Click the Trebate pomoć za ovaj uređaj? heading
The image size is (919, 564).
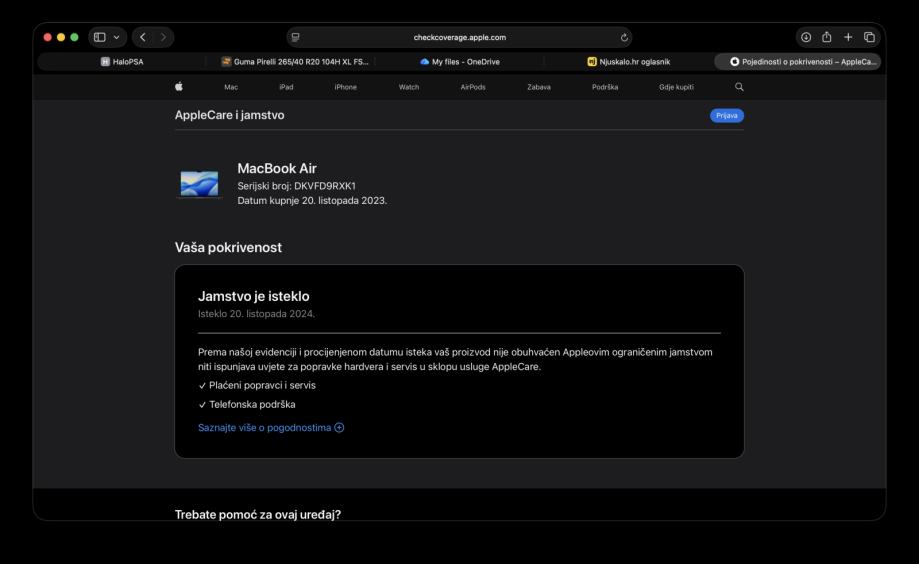click(258, 514)
